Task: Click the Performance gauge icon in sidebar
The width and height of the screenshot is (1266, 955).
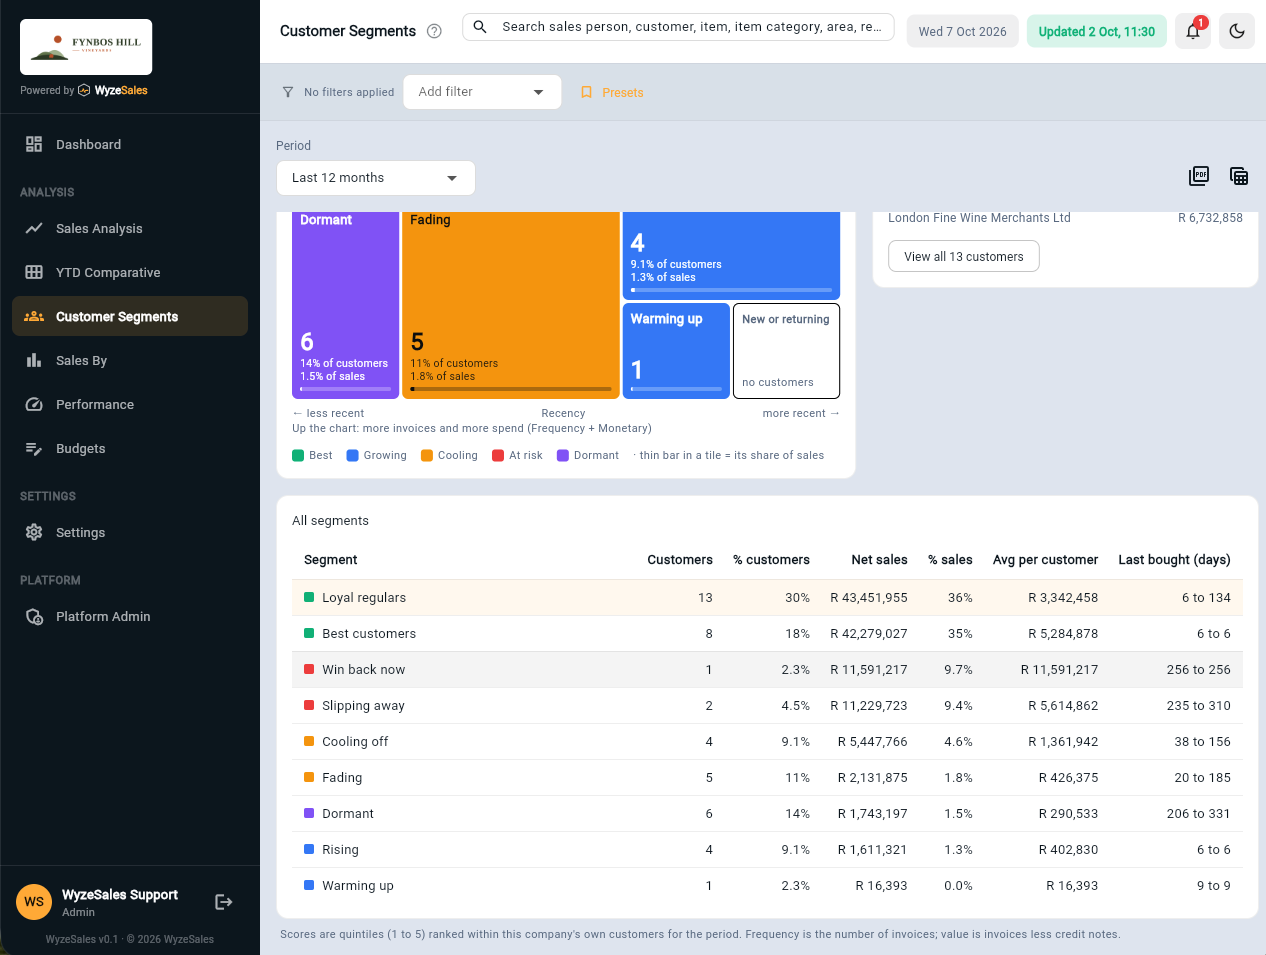Action: pyautogui.click(x=34, y=404)
